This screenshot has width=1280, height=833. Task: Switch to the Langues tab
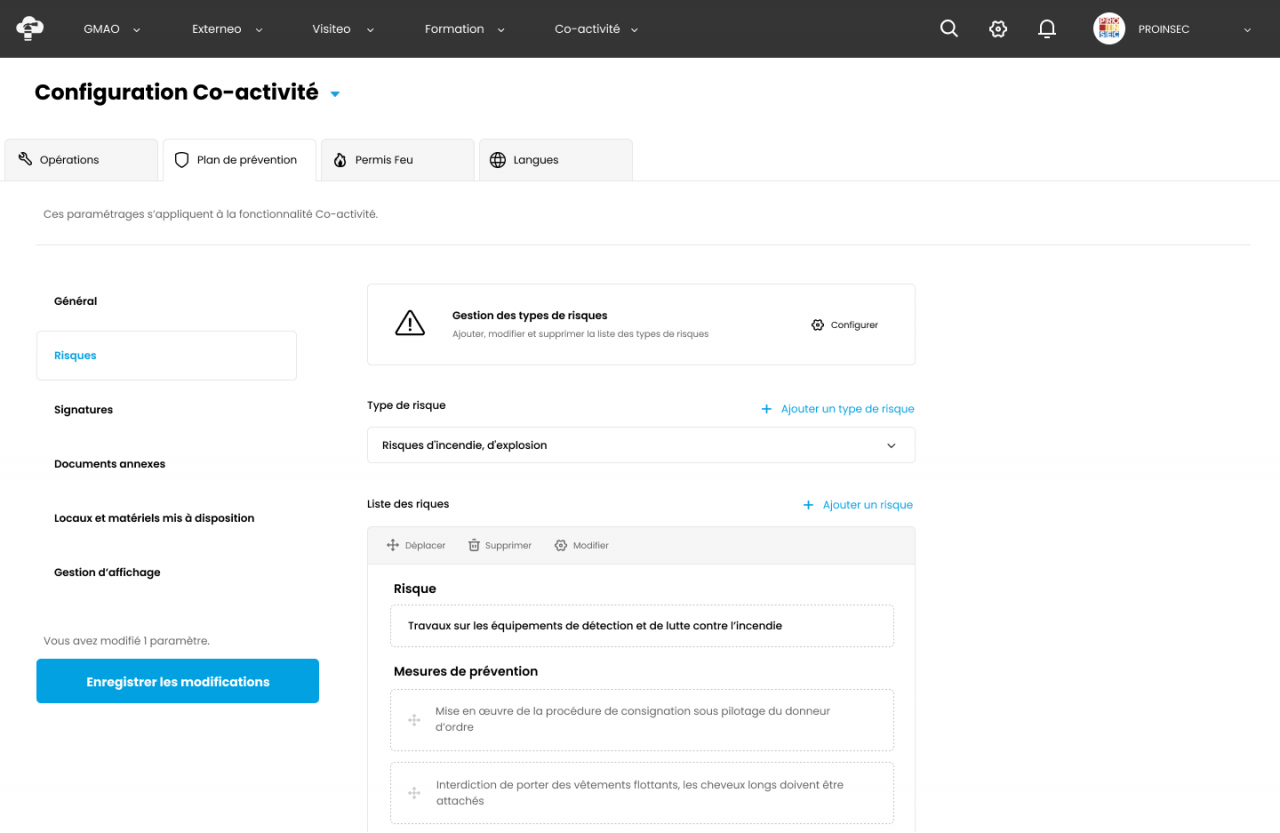(x=556, y=160)
